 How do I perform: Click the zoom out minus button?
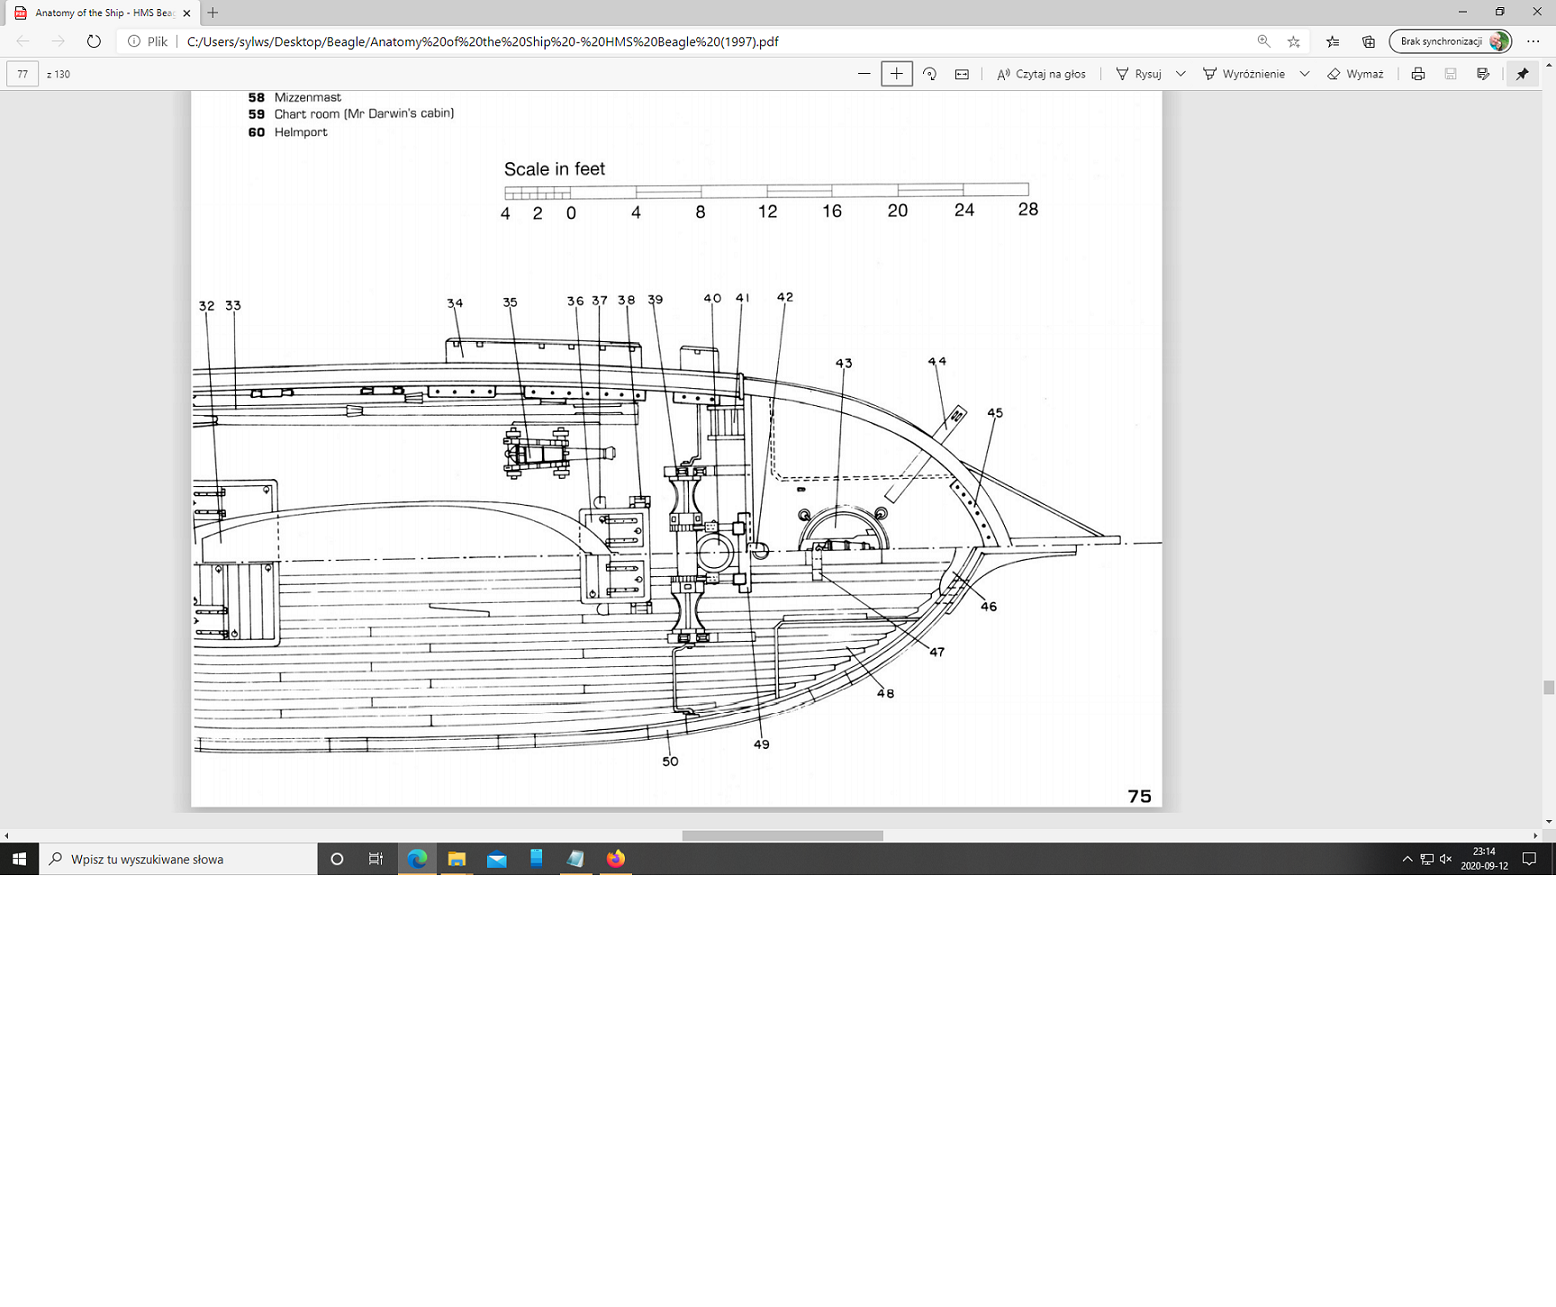(864, 74)
